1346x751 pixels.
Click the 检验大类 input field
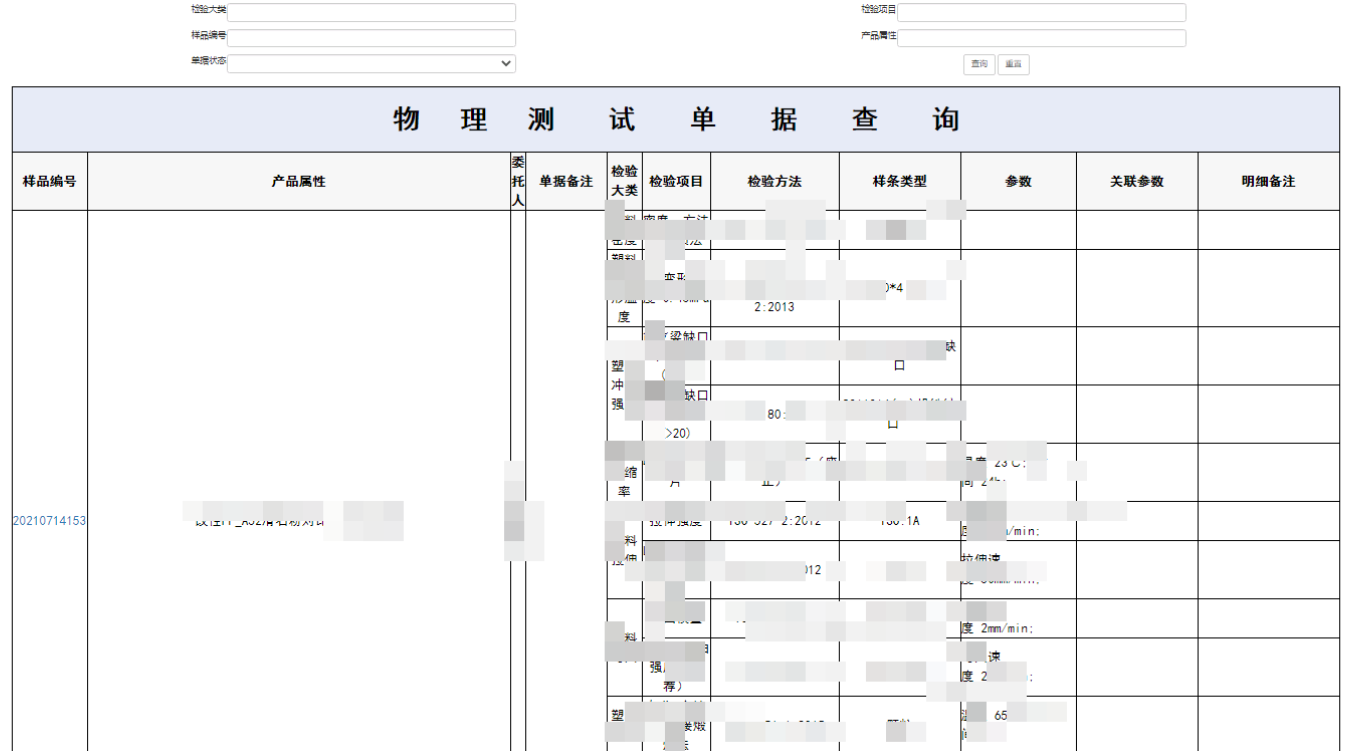click(x=372, y=12)
